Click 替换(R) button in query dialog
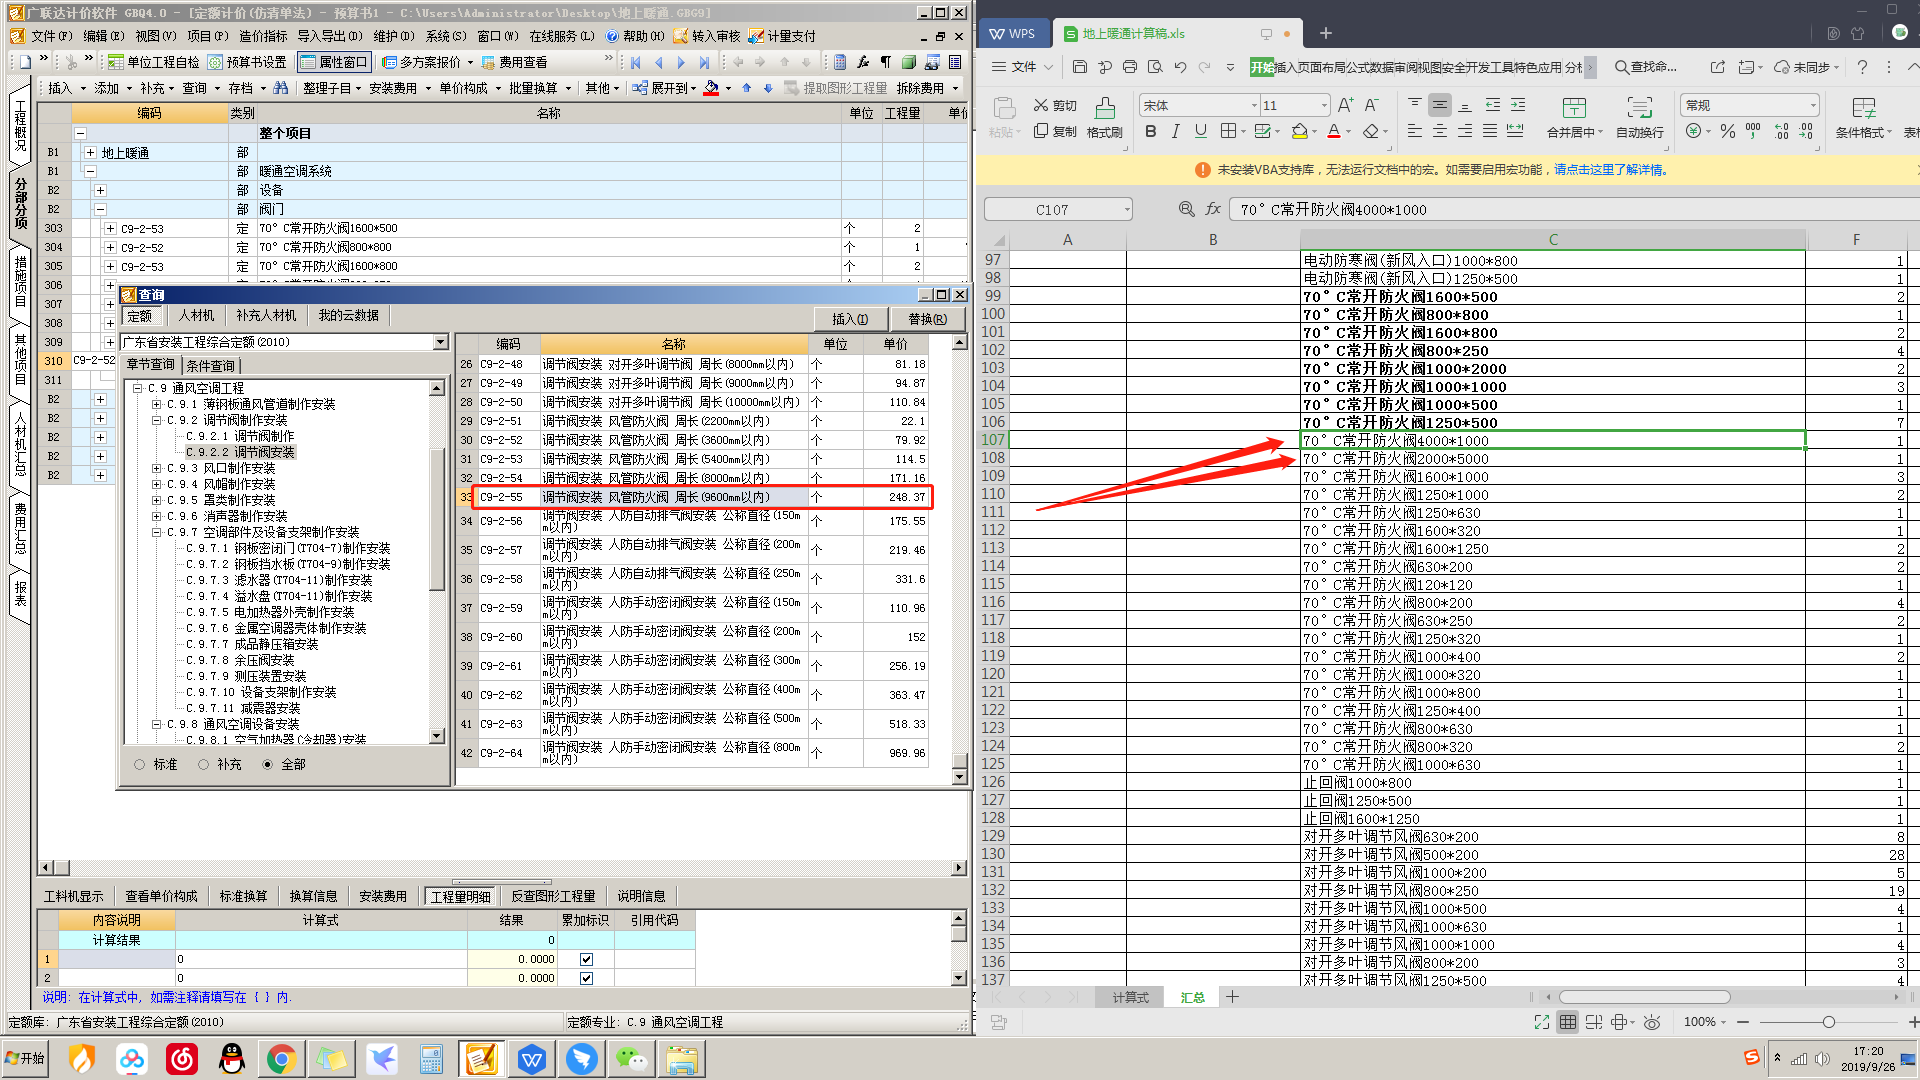The height and width of the screenshot is (1080, 1920). (x=927, y=319)
